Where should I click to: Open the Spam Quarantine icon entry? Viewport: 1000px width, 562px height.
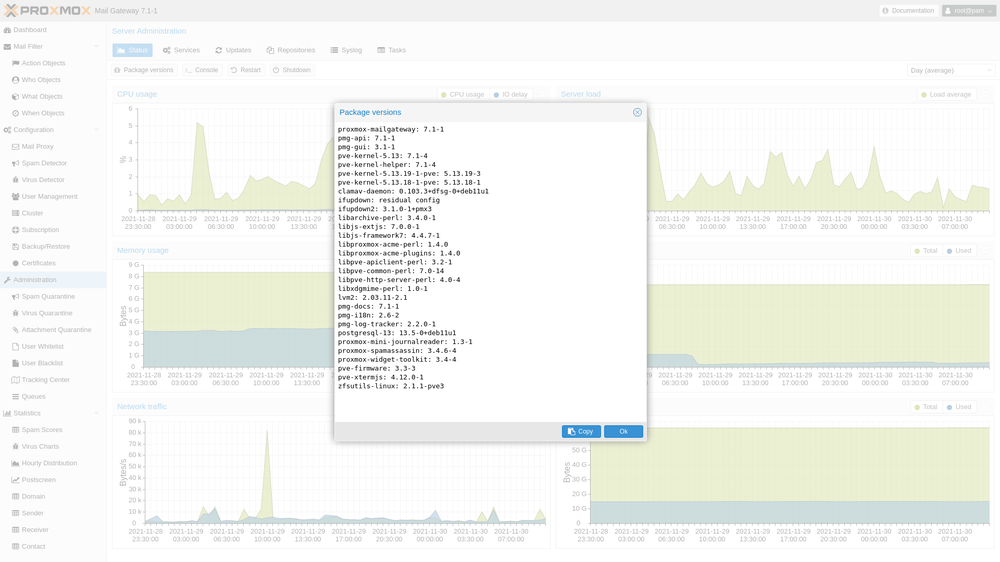pyautogui.click(x=15, y=296)
